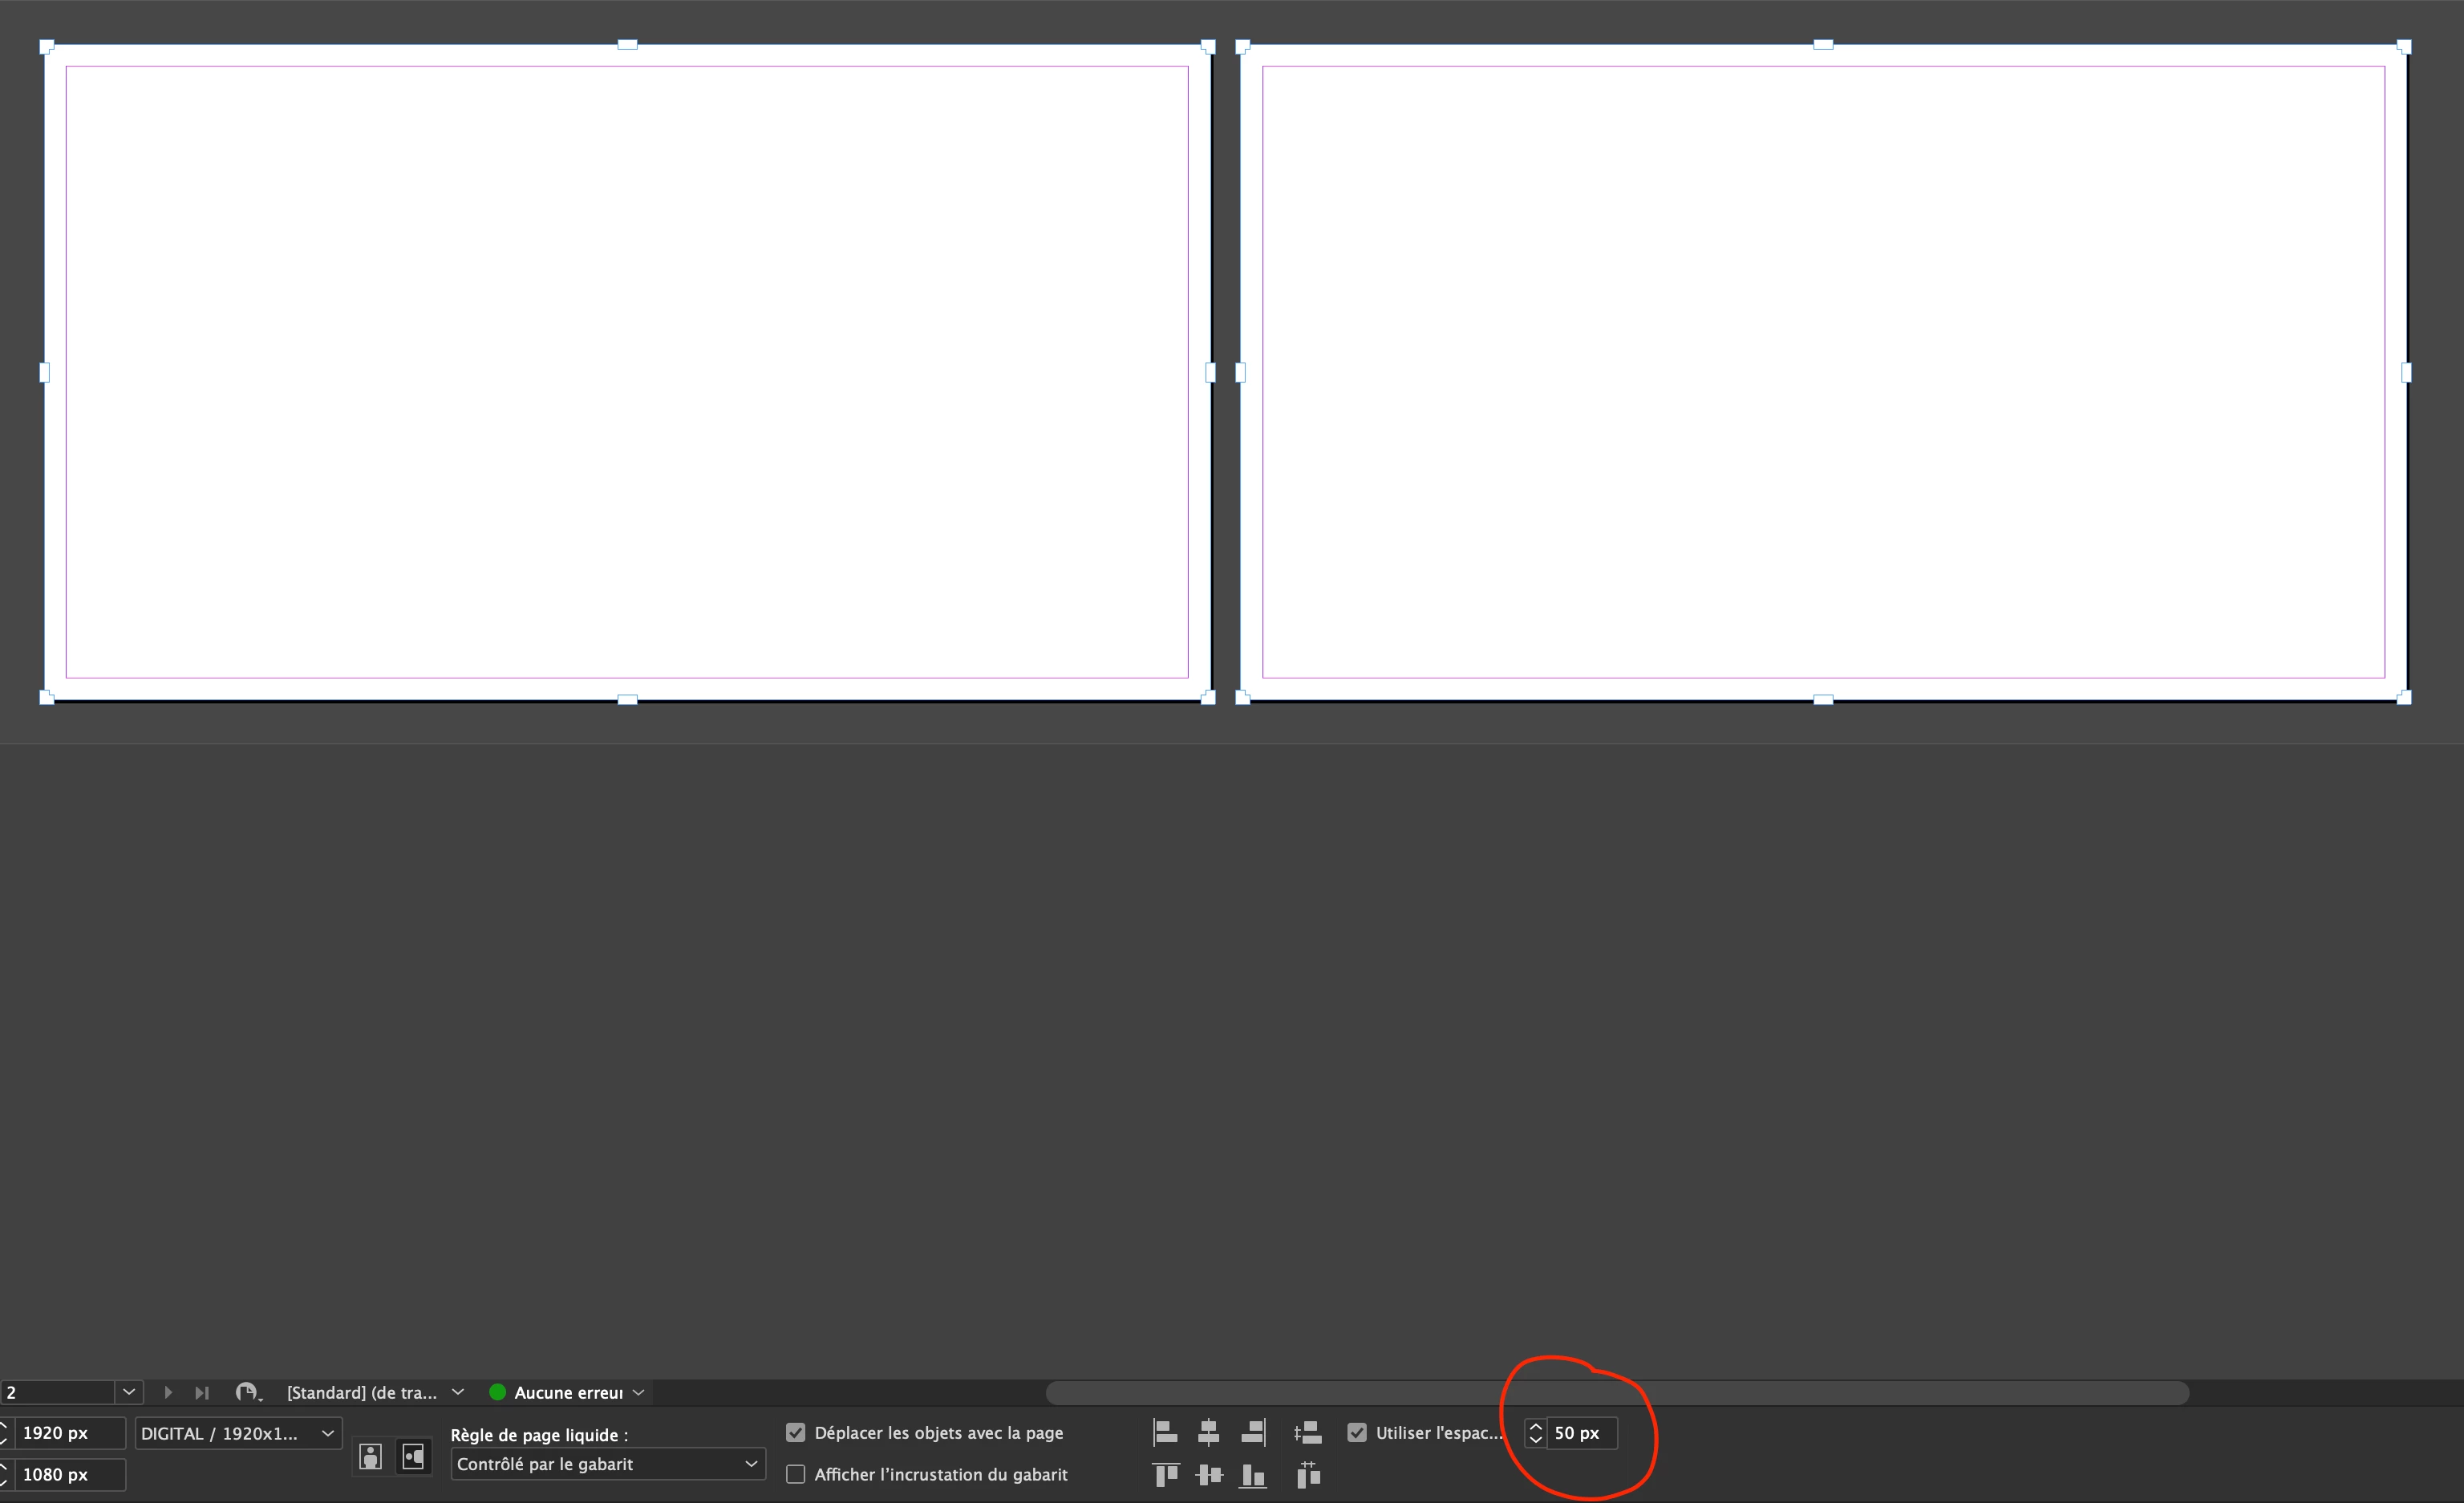Click the align top edges icon
This screenshot has width=2464, height=1503.
[1165, 1475]
